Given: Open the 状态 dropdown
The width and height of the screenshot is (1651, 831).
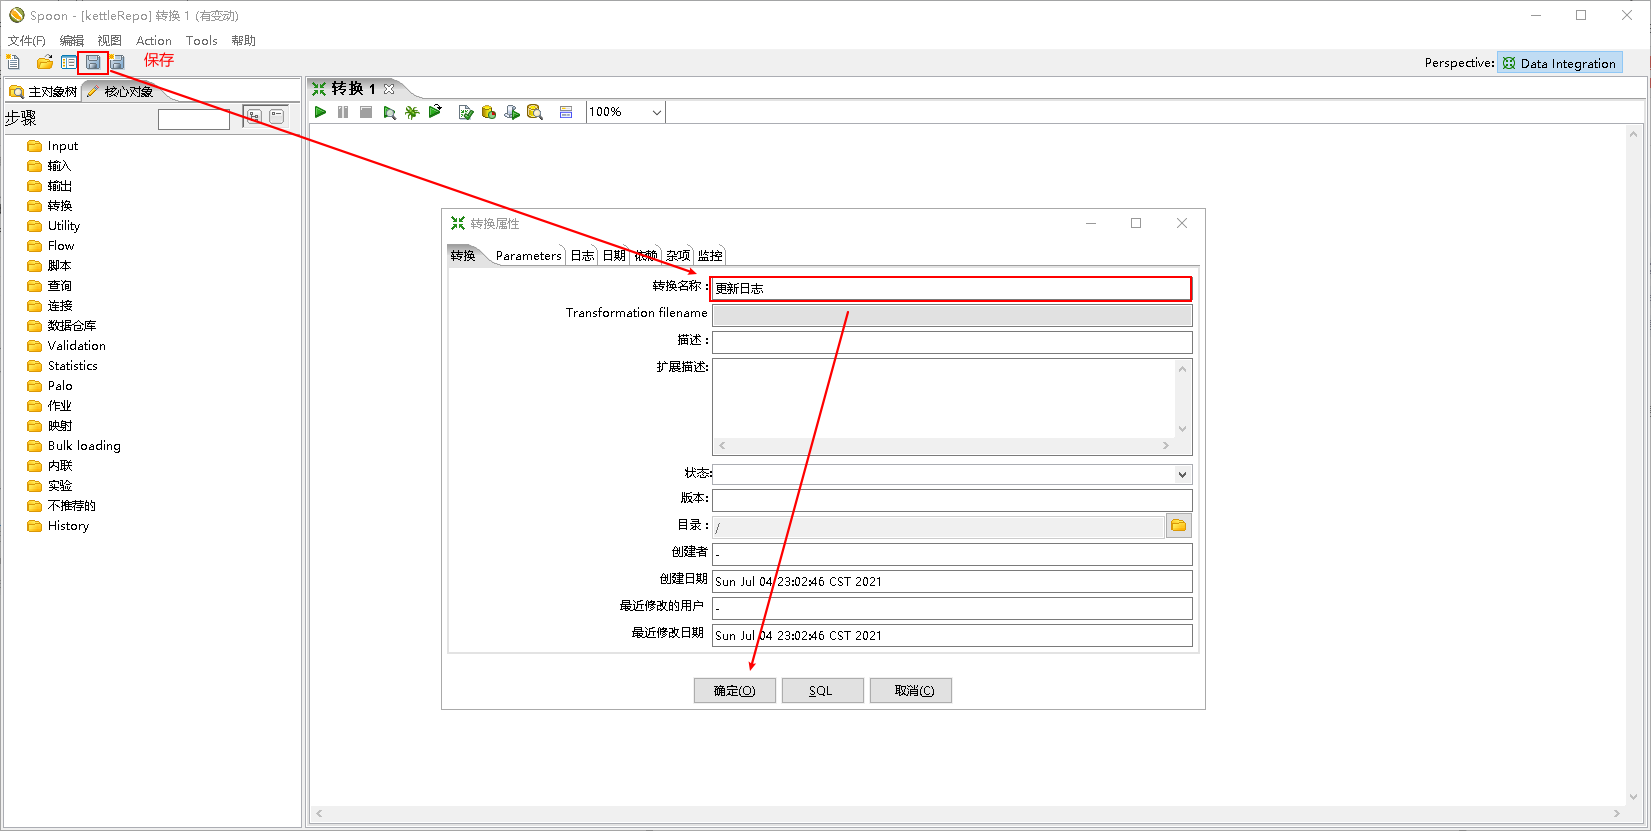Looking at the screenshot, I should pos(952,475).
